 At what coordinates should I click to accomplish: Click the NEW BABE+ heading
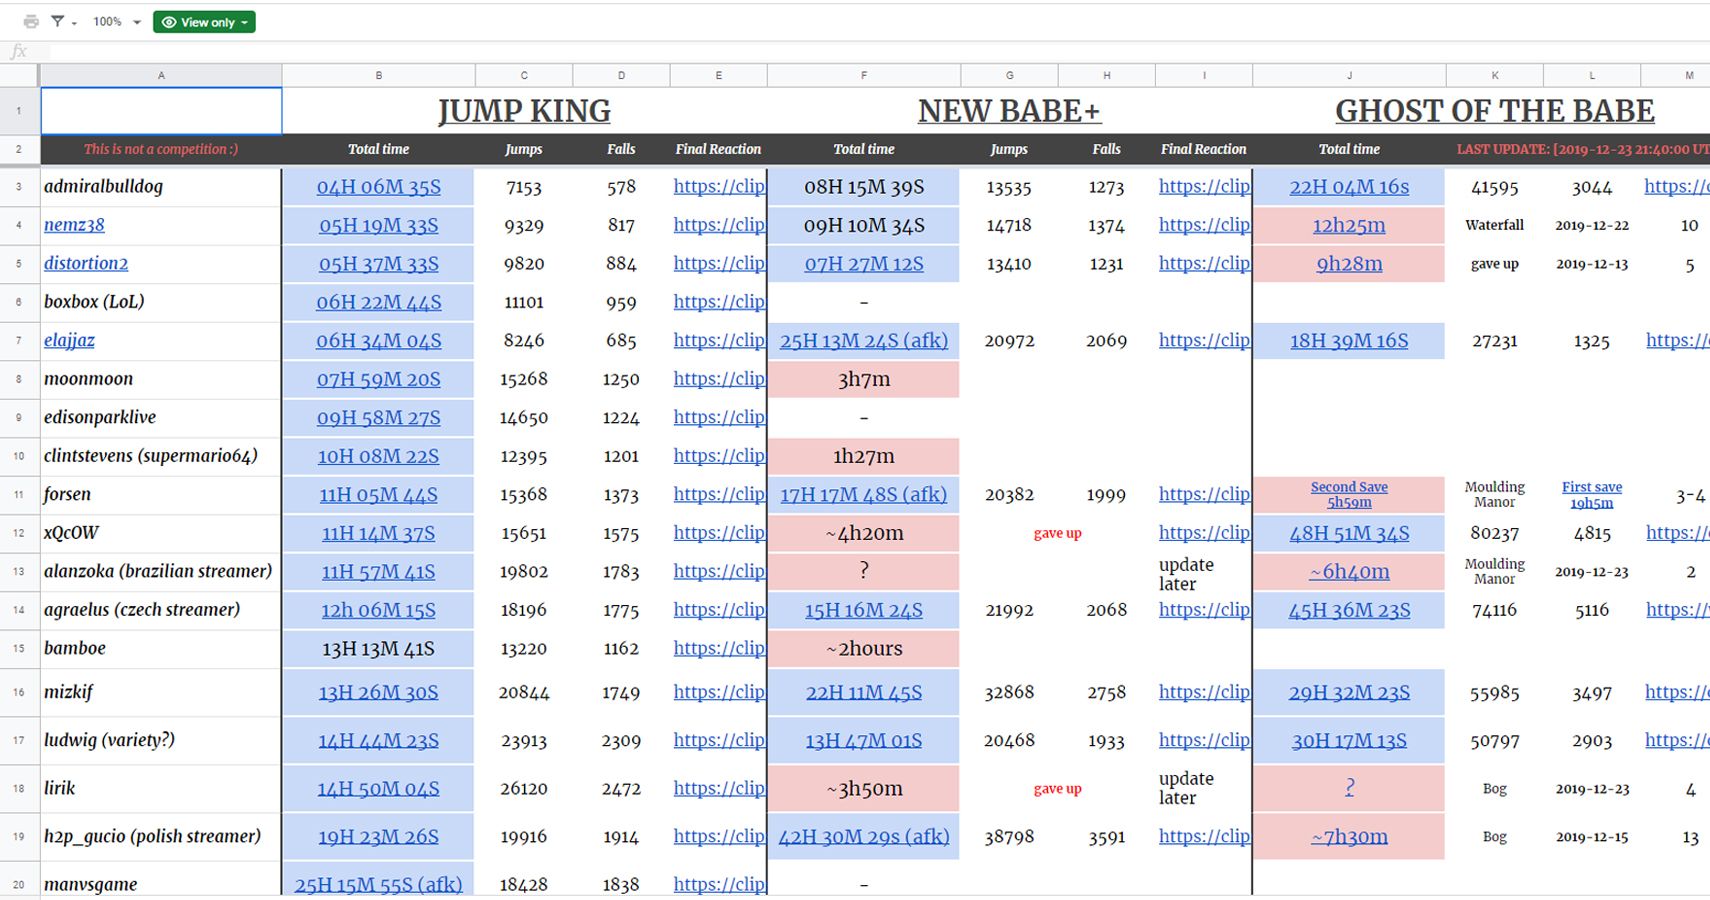click(1009, 111)
